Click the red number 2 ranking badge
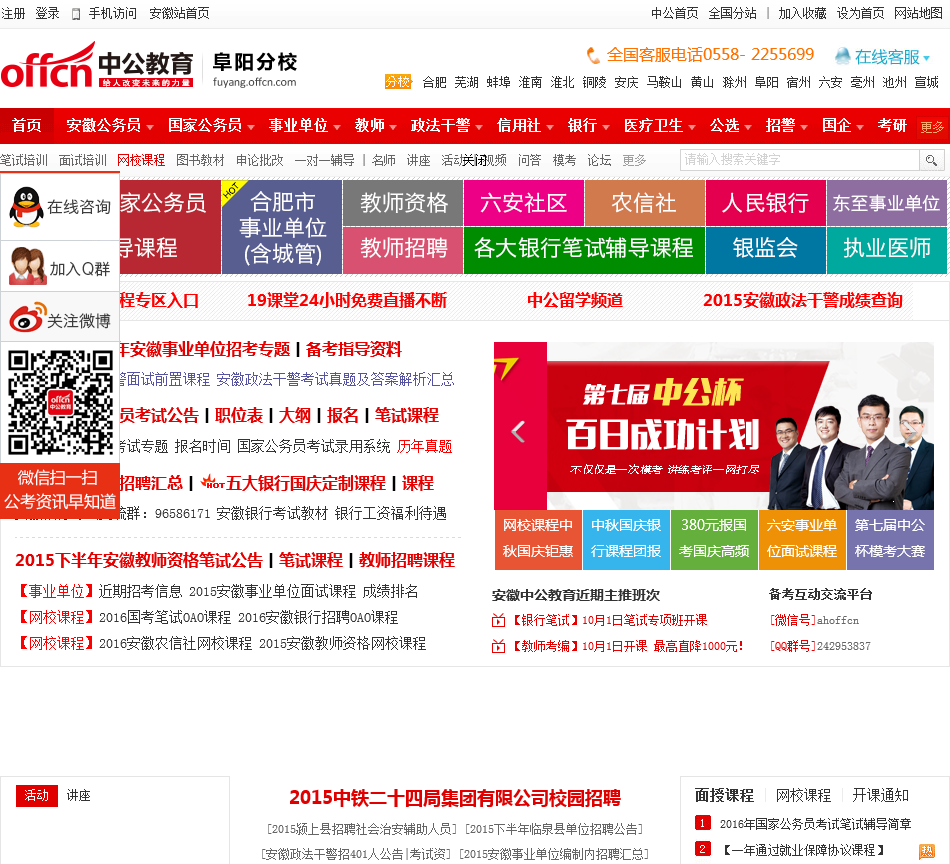The width and height of the screenshot is (950, 864). point(702,849)
